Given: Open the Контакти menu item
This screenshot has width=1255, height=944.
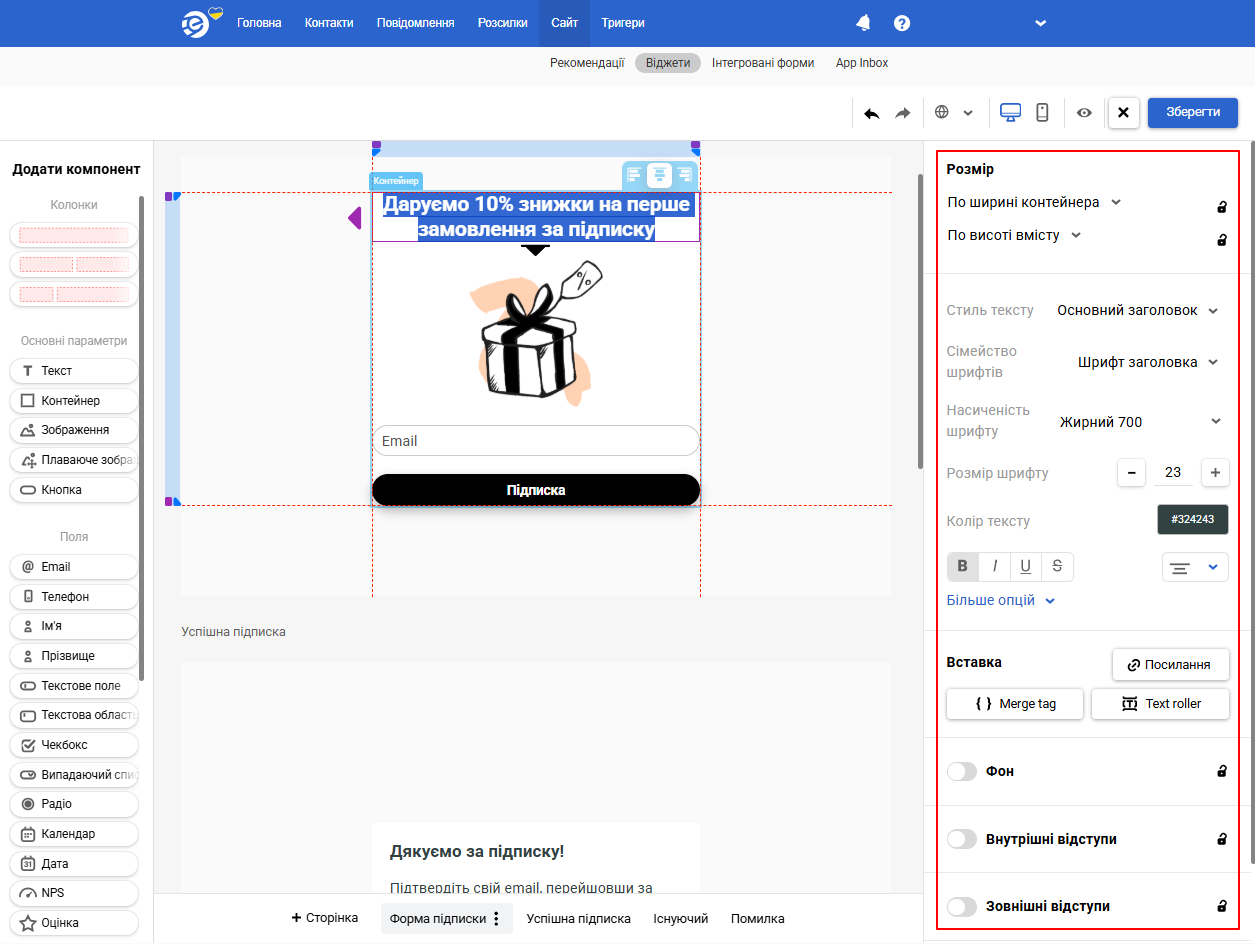Looking at the screenshot, I should pos(329,23).
